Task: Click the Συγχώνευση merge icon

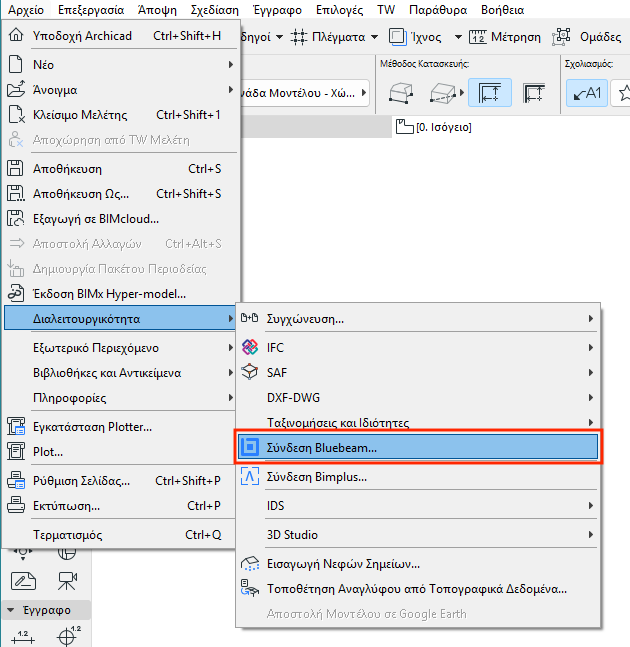Action: pyautogui.click(x=250, y=318)
